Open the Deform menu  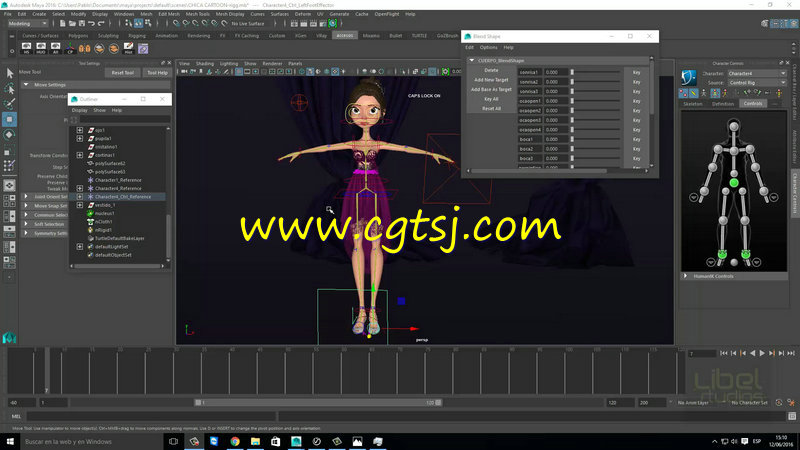point(303,14)
